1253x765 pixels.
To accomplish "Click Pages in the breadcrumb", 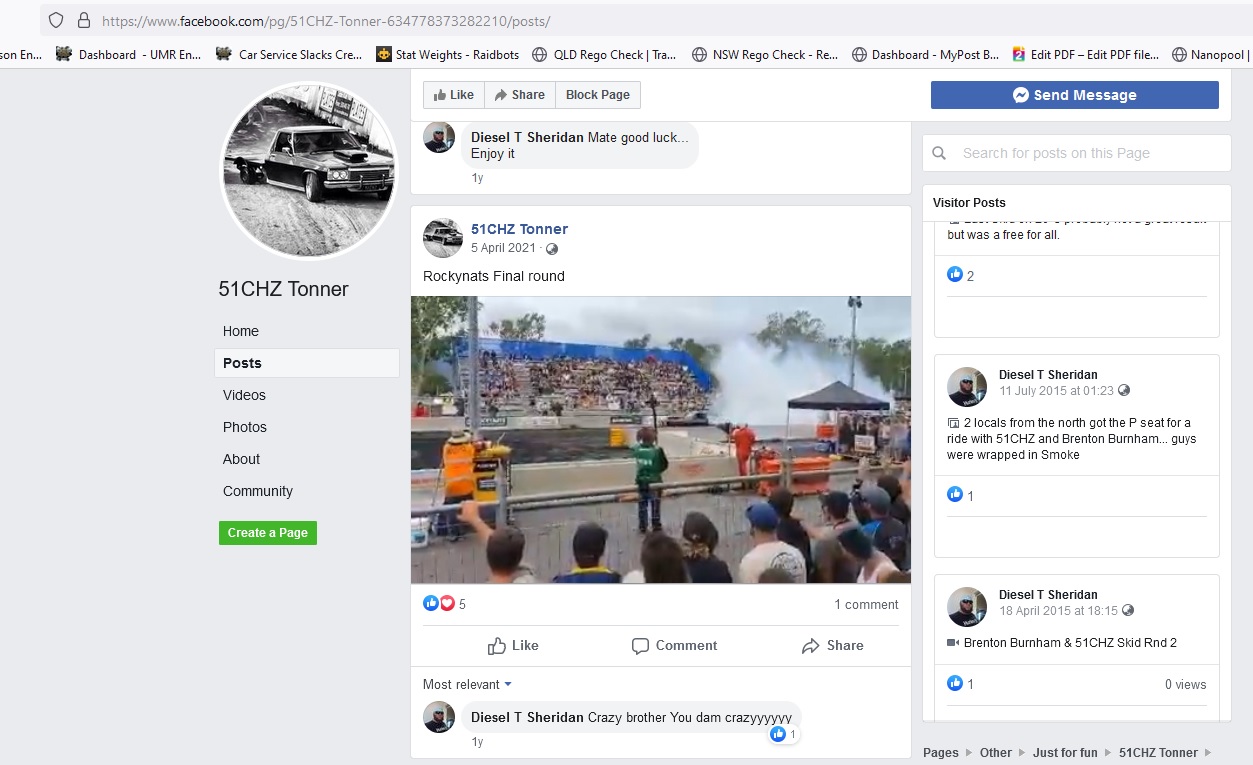I will [x=940, y=753].
